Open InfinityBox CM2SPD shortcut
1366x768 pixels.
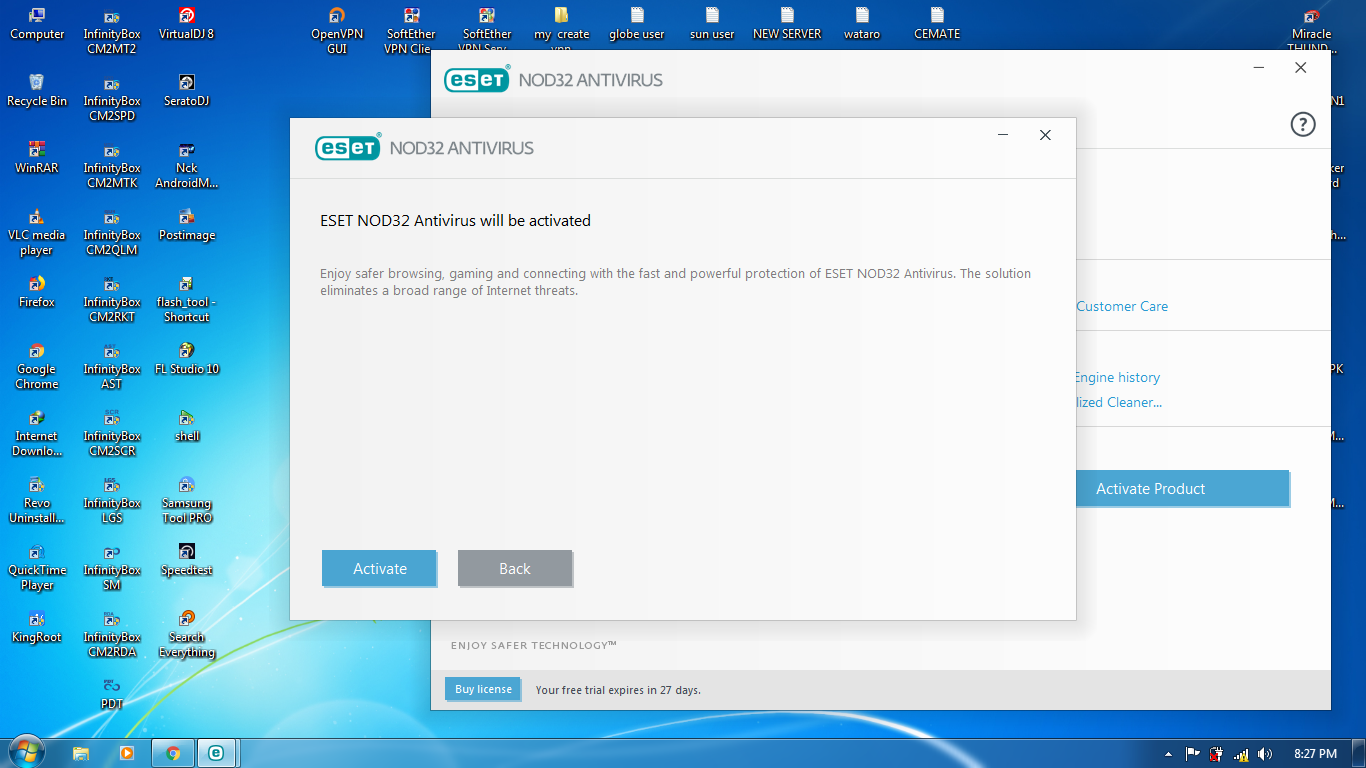(112, 99)
